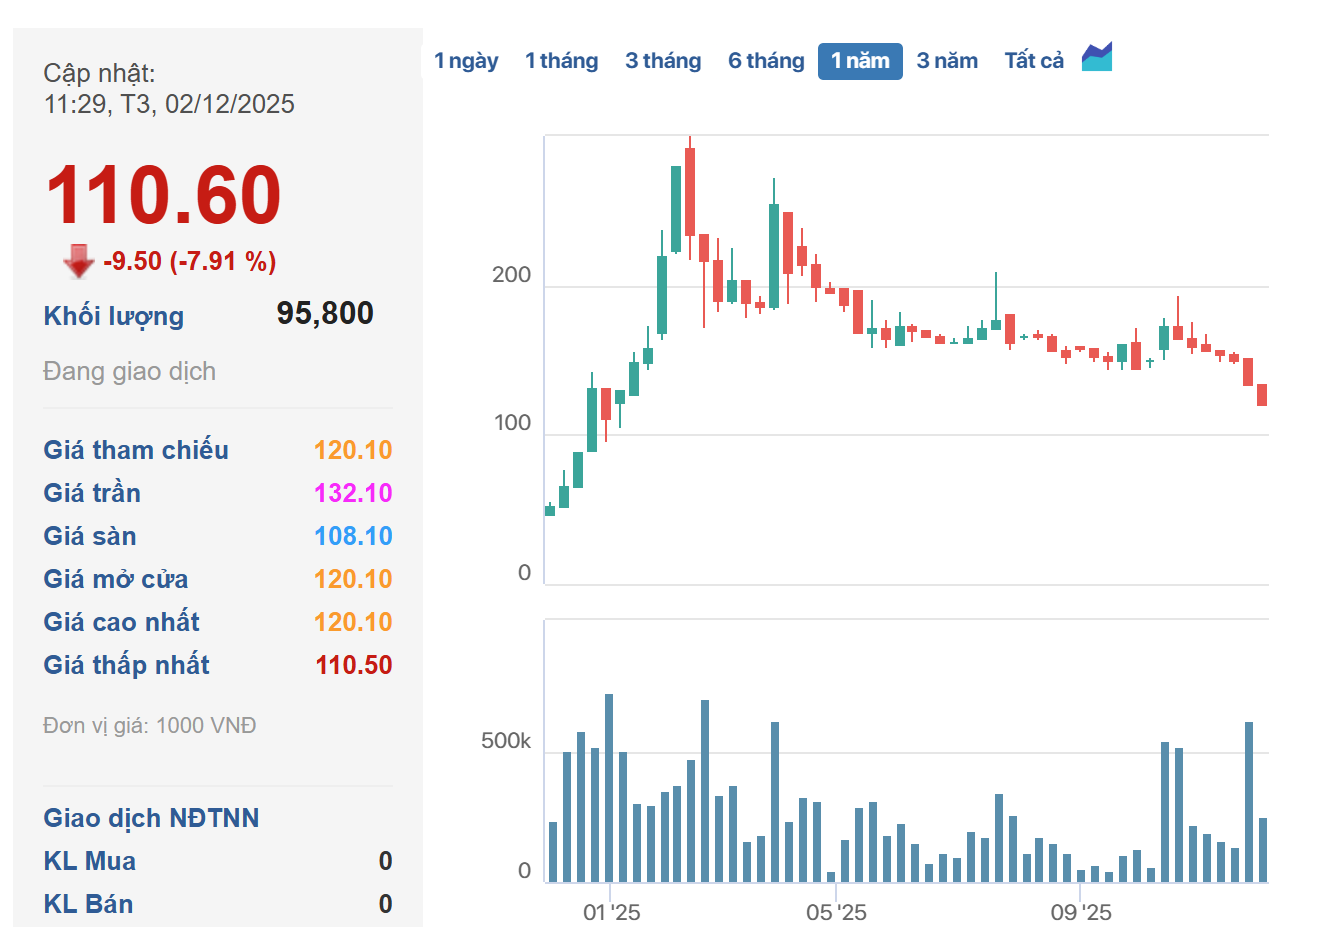The image size is (1318, 927).
Task: Select the active 1 năm tab
Action: (x=860, y=61)
